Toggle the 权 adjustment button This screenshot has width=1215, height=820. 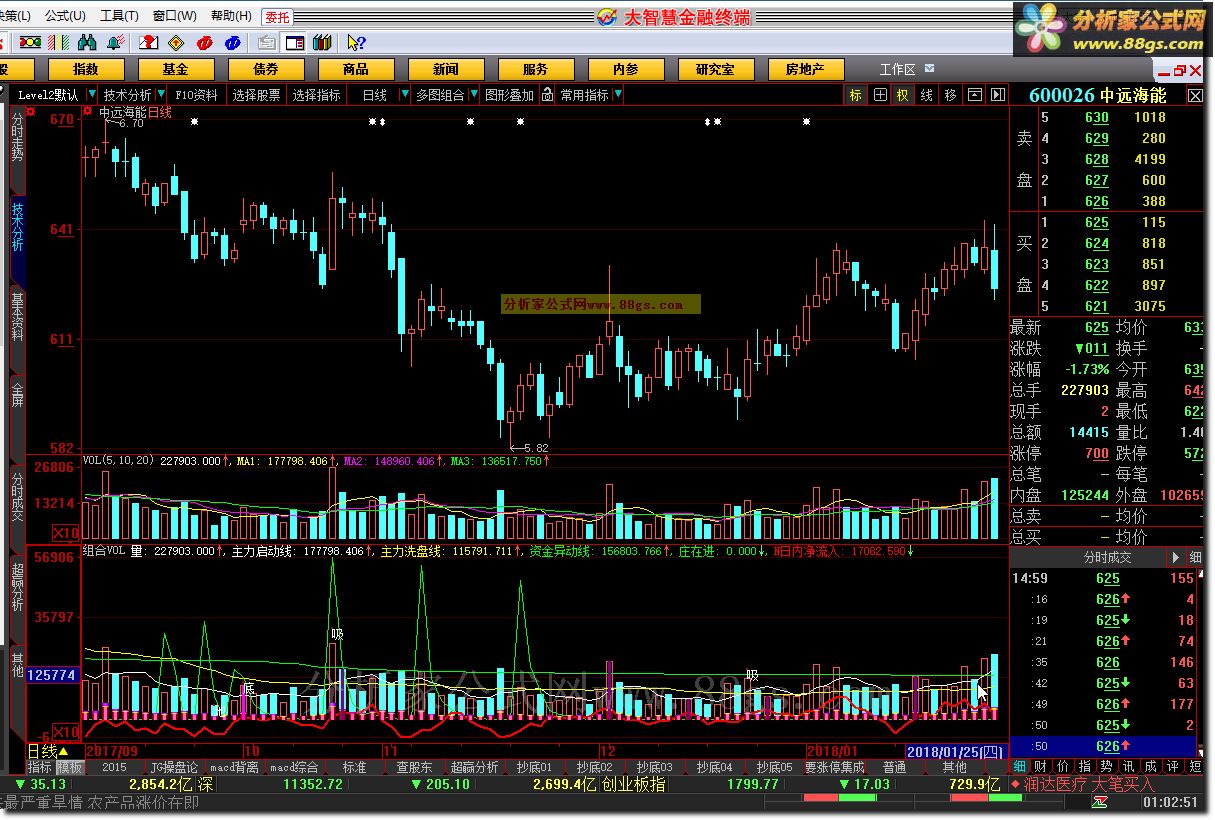point(903,95)
